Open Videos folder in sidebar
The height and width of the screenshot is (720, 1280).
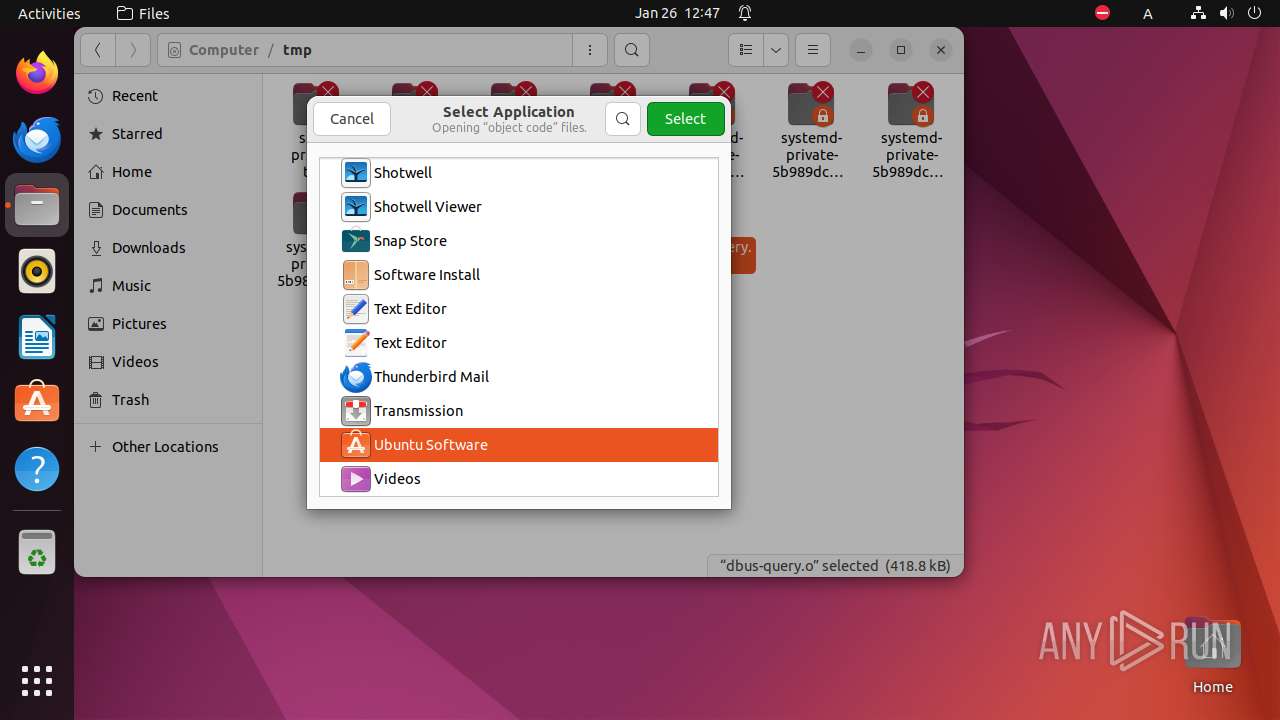click(168, 362)
